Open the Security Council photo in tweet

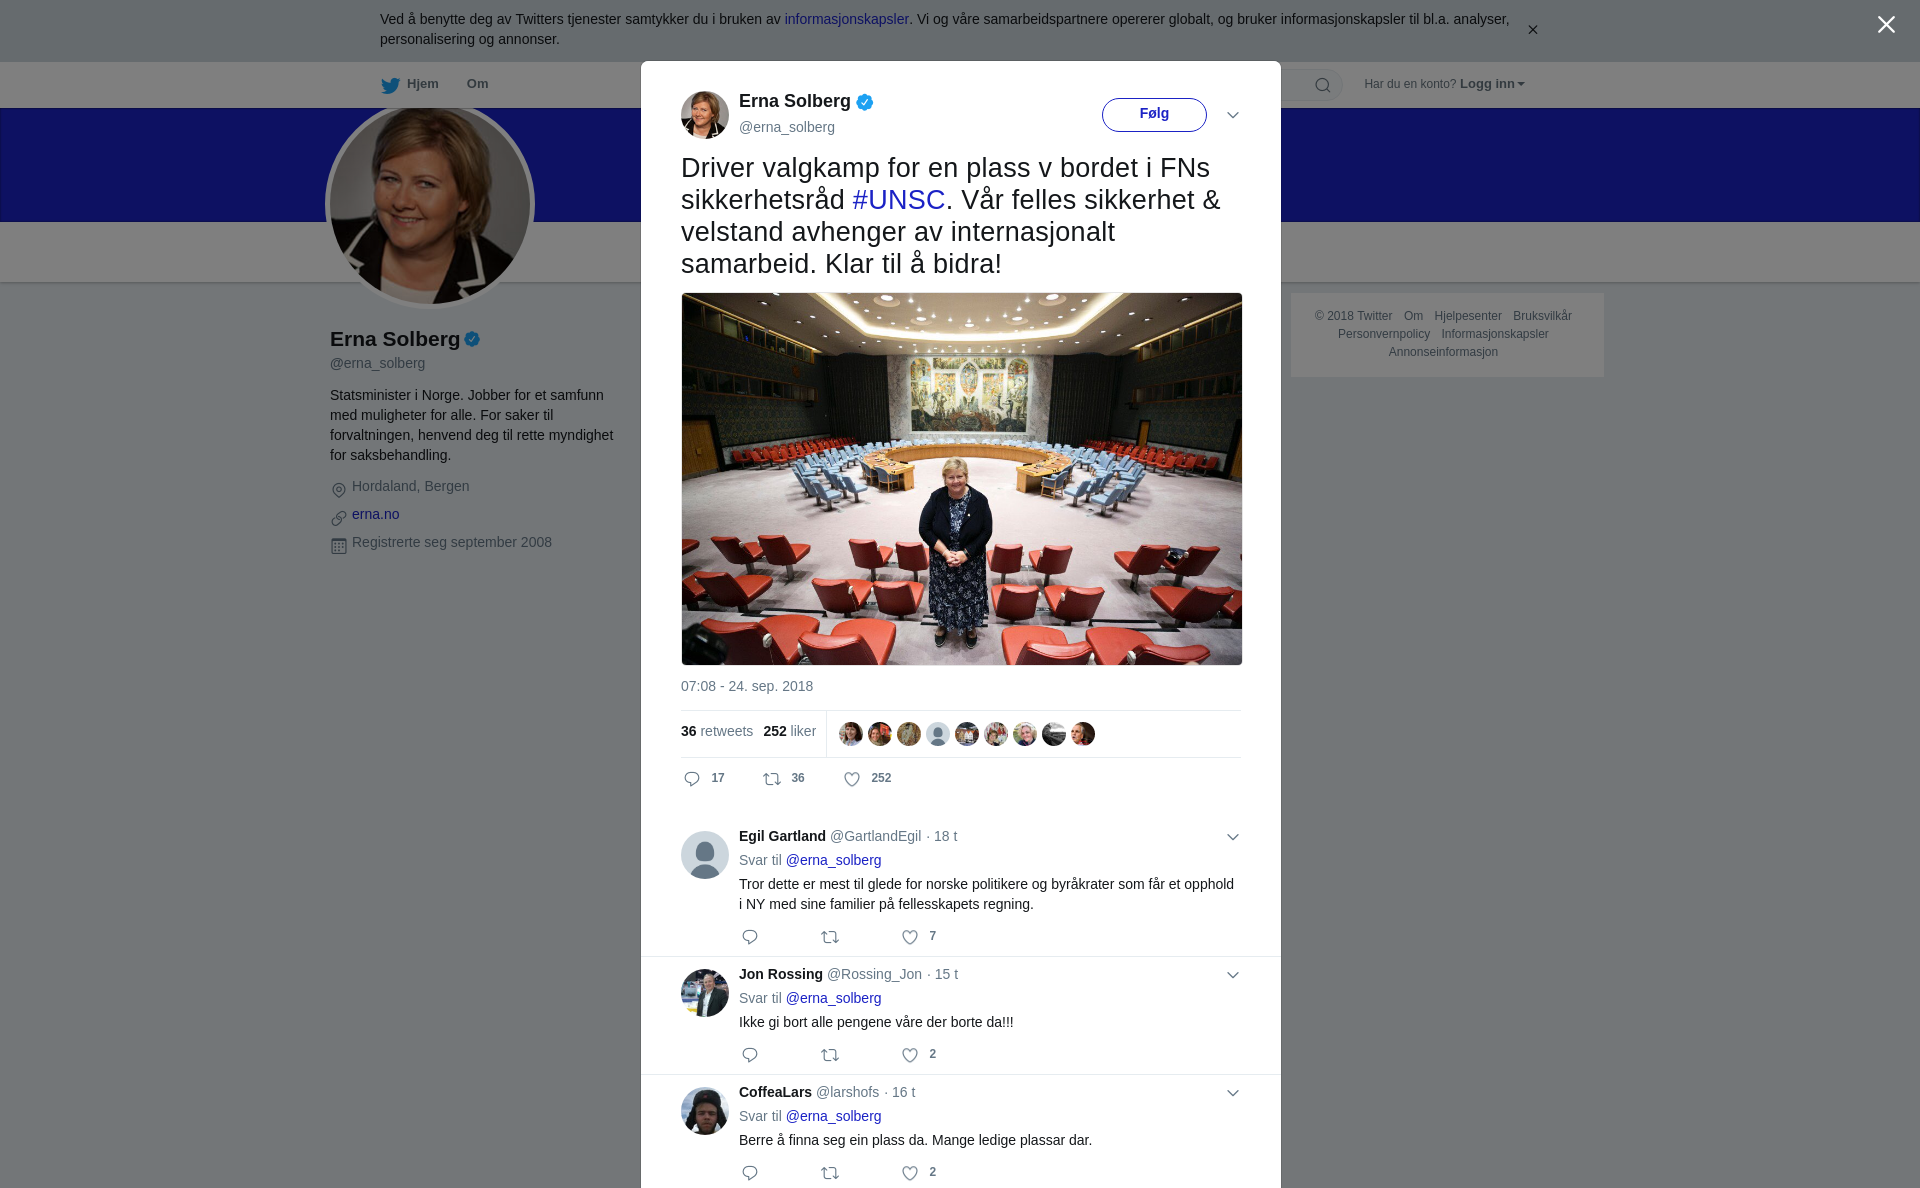click(961, 479)
